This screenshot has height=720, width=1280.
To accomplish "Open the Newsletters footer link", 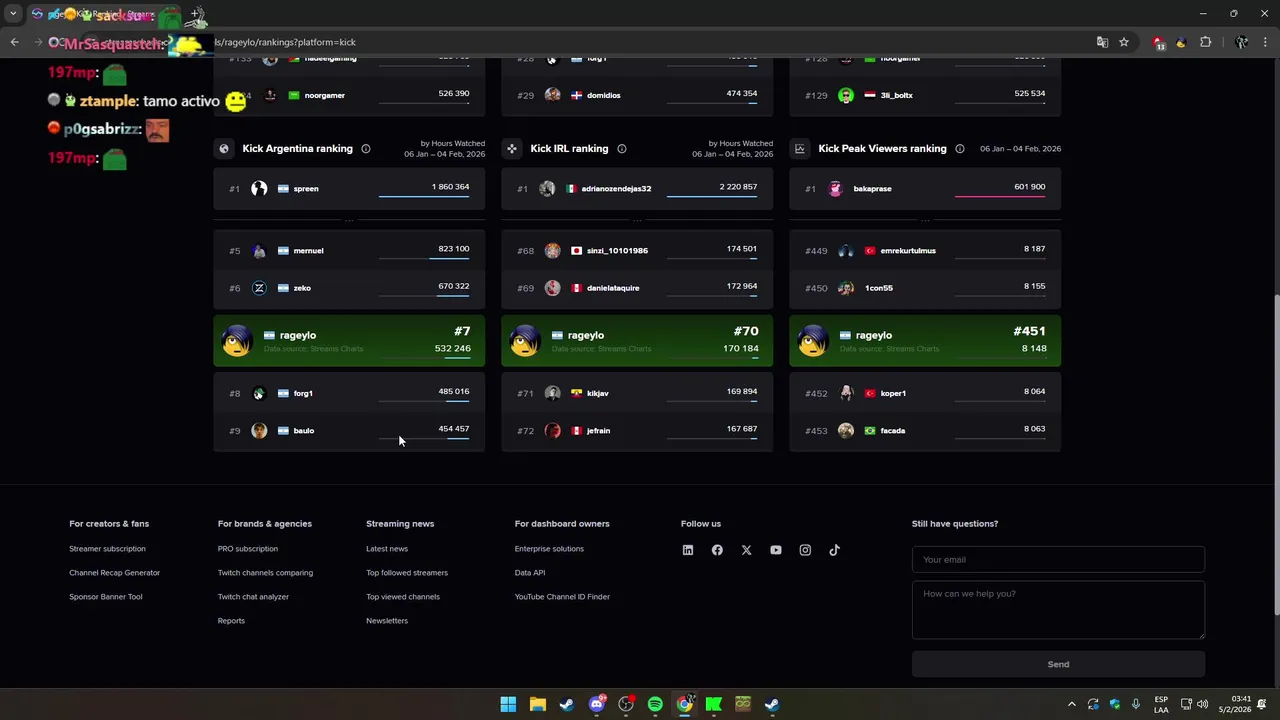I will [387, 621].
